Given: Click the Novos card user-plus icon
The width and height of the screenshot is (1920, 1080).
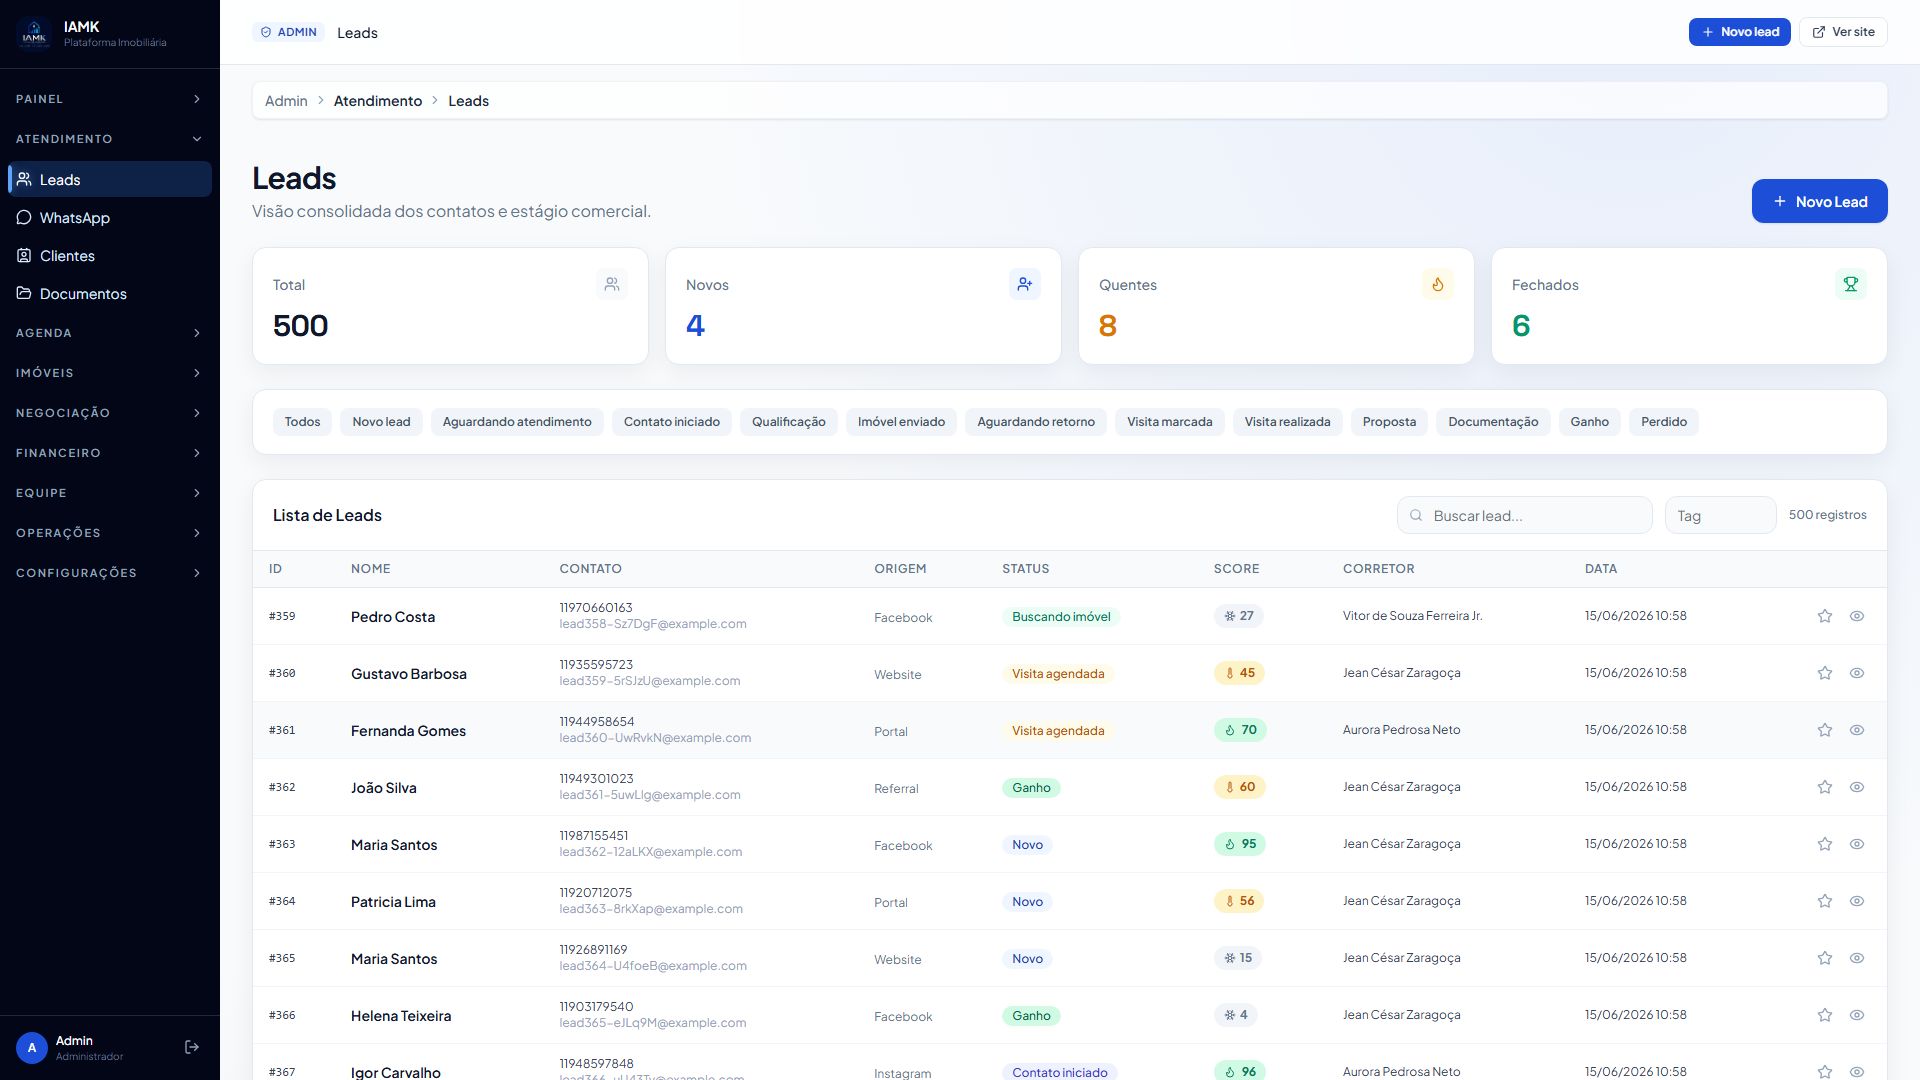Looking at the screenshot, I should click(1025, 284).
